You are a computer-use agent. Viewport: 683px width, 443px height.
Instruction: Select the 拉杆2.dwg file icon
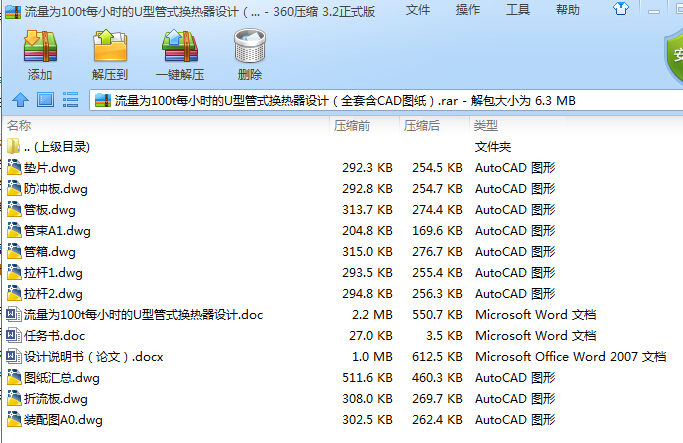coord(14,293)
